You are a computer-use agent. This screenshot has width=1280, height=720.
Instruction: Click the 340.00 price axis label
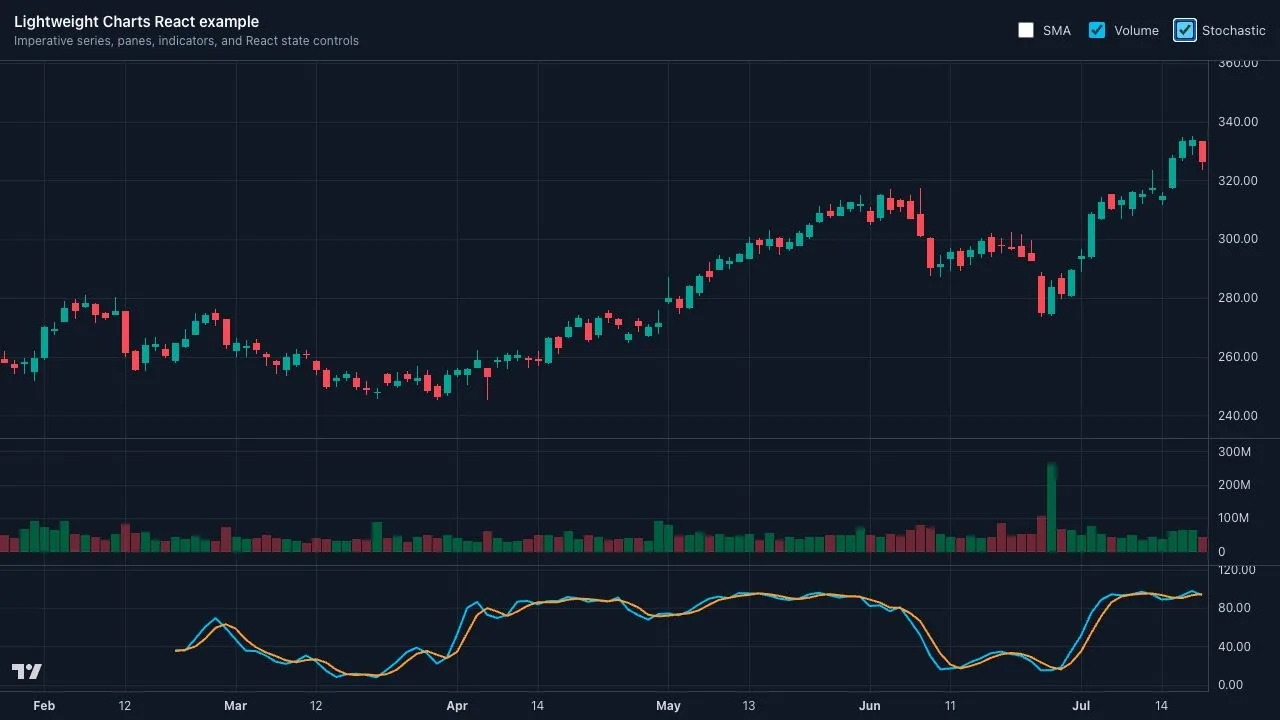(1238, 122)
